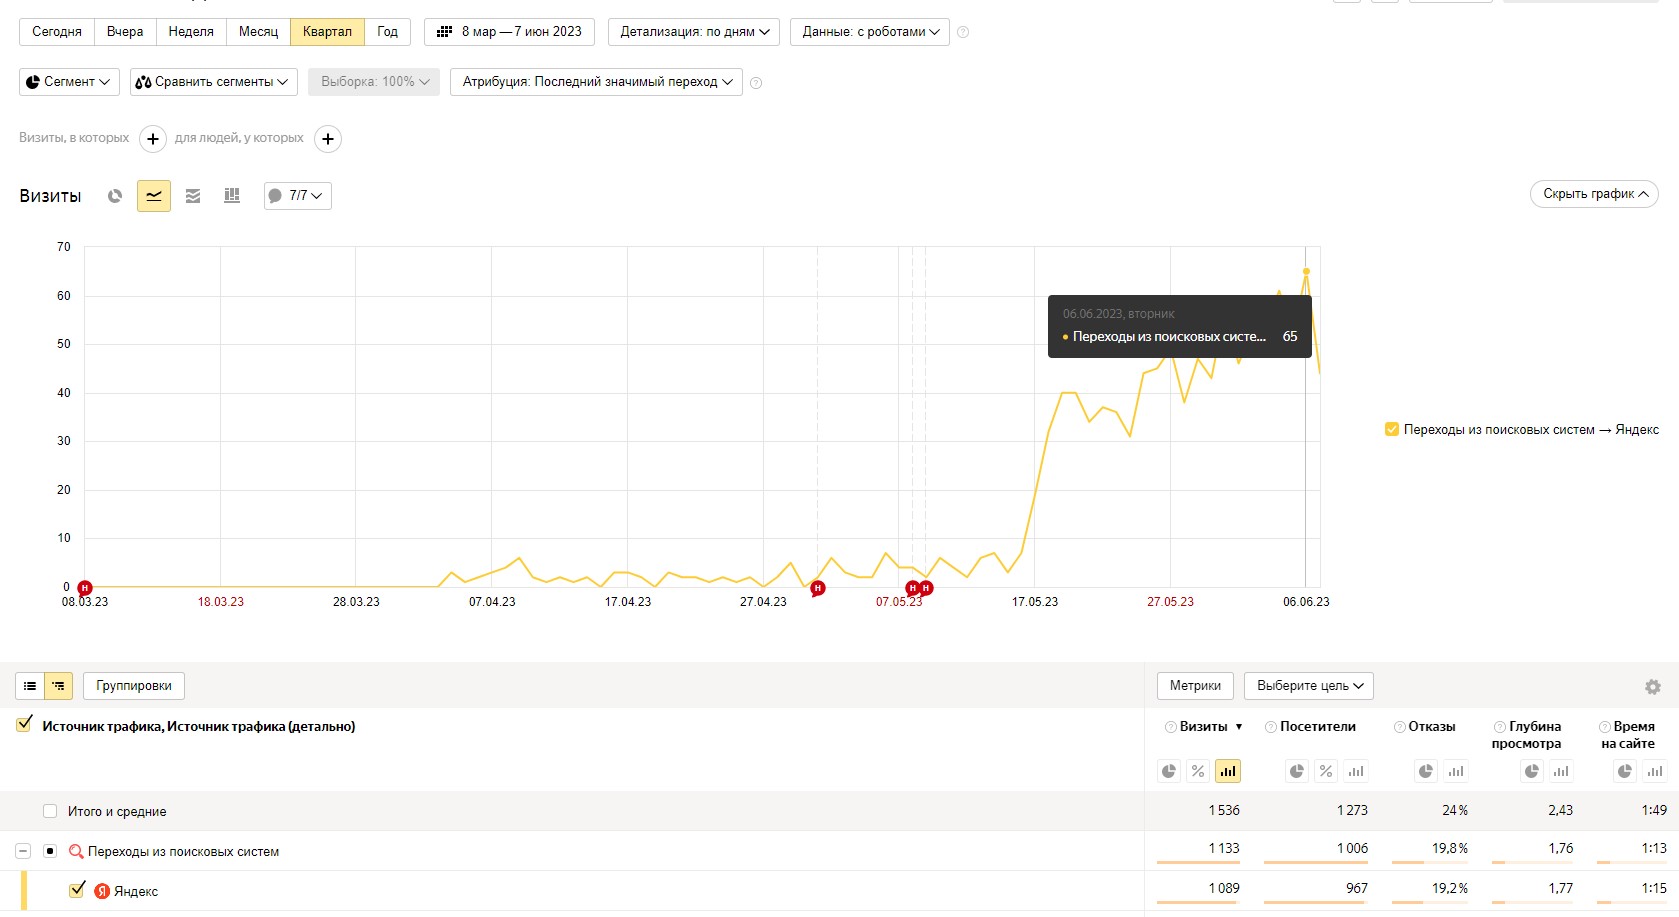Screen dimensions: 1679x917
Task: Show Визиты column as percentages
Action: (1198, 771)
